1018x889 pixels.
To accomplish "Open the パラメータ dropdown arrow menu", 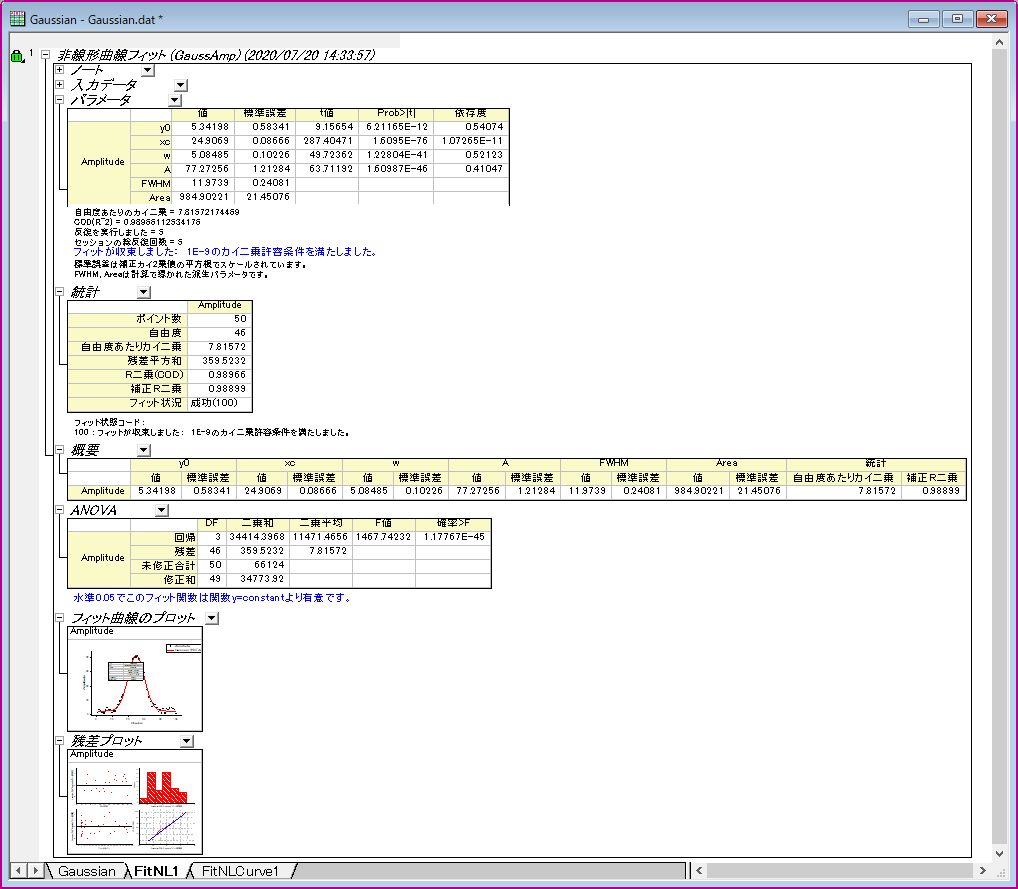I will click(x=175, y=101).
